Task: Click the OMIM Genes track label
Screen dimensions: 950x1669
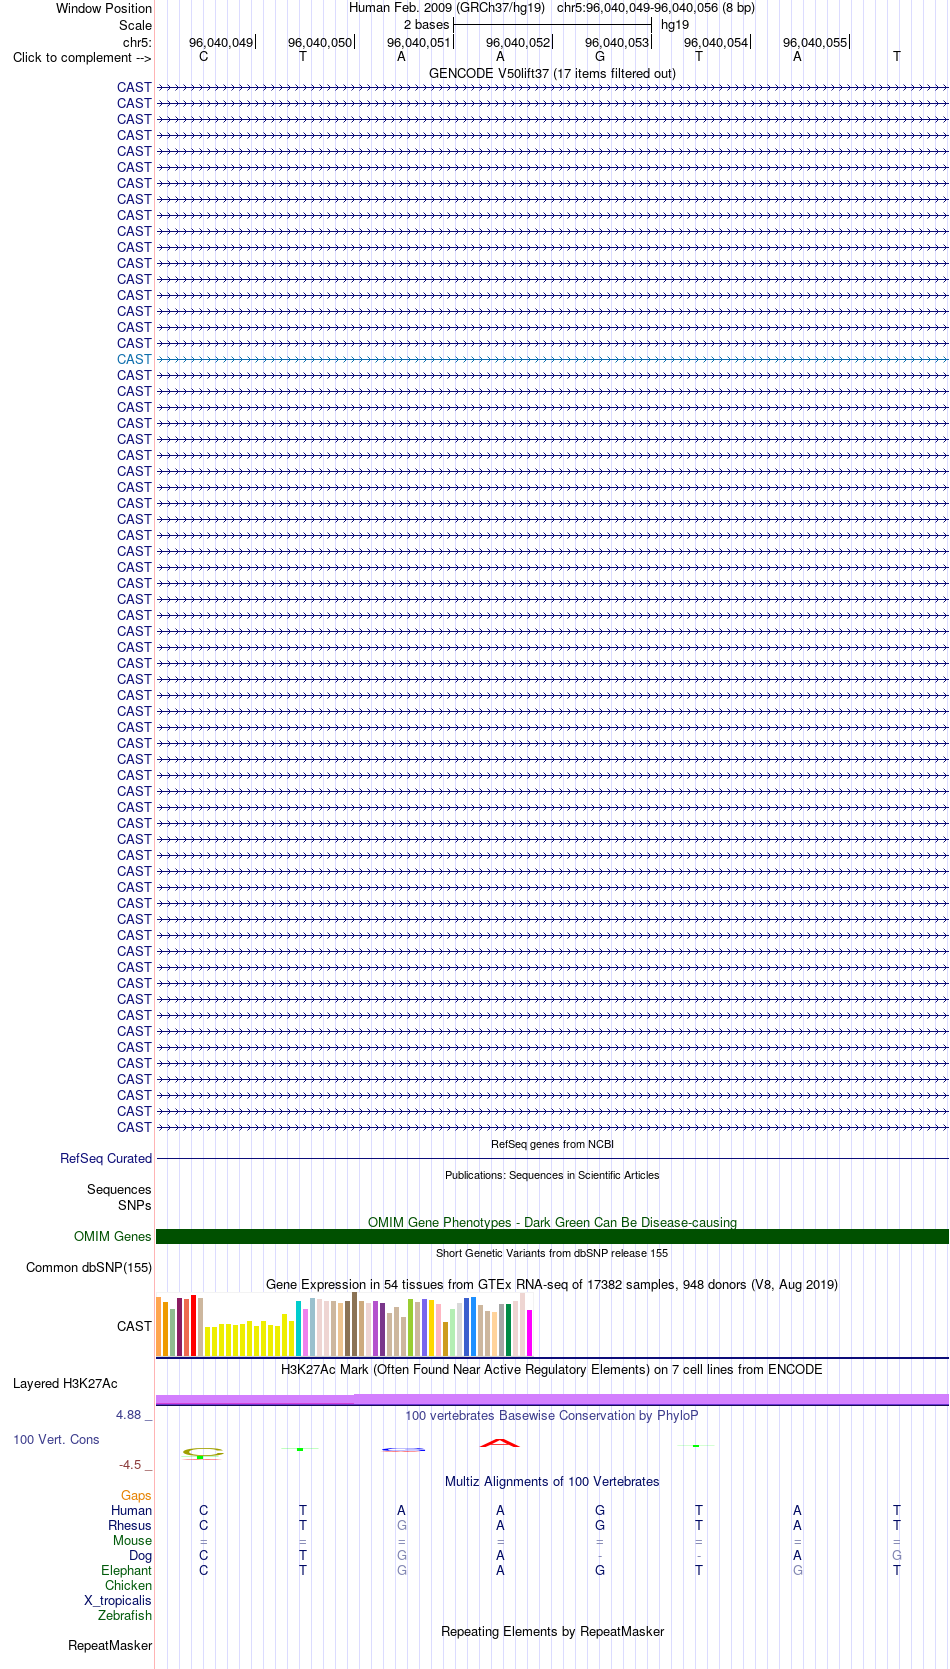Action: [113, 1236]
